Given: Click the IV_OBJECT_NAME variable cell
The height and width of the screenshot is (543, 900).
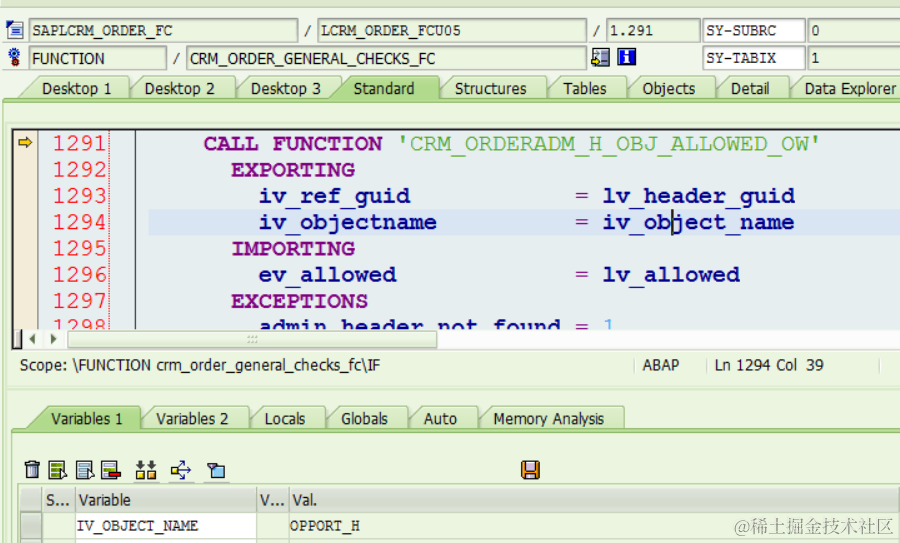Looking at the screenshot, I should point(166,525).
